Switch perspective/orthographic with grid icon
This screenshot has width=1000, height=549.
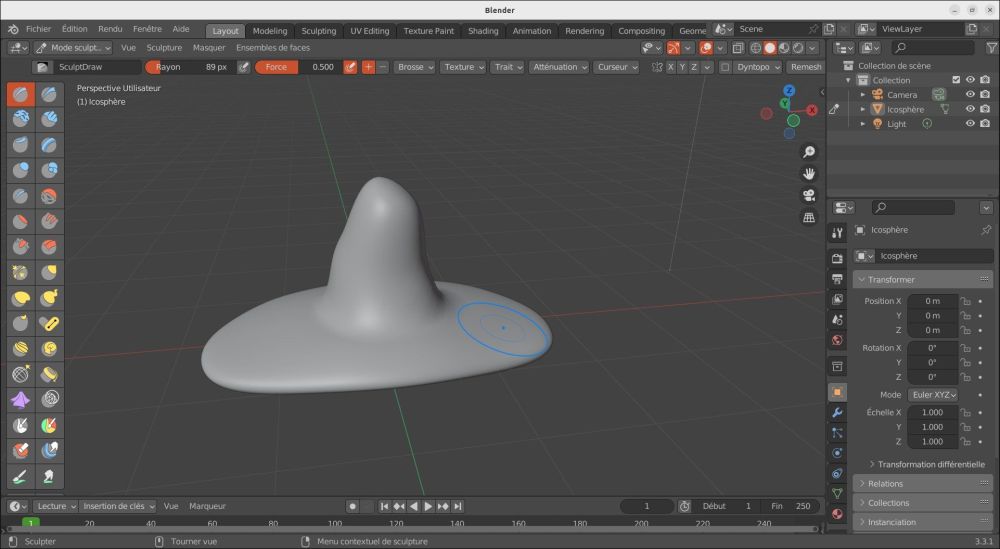coord(809,218)
